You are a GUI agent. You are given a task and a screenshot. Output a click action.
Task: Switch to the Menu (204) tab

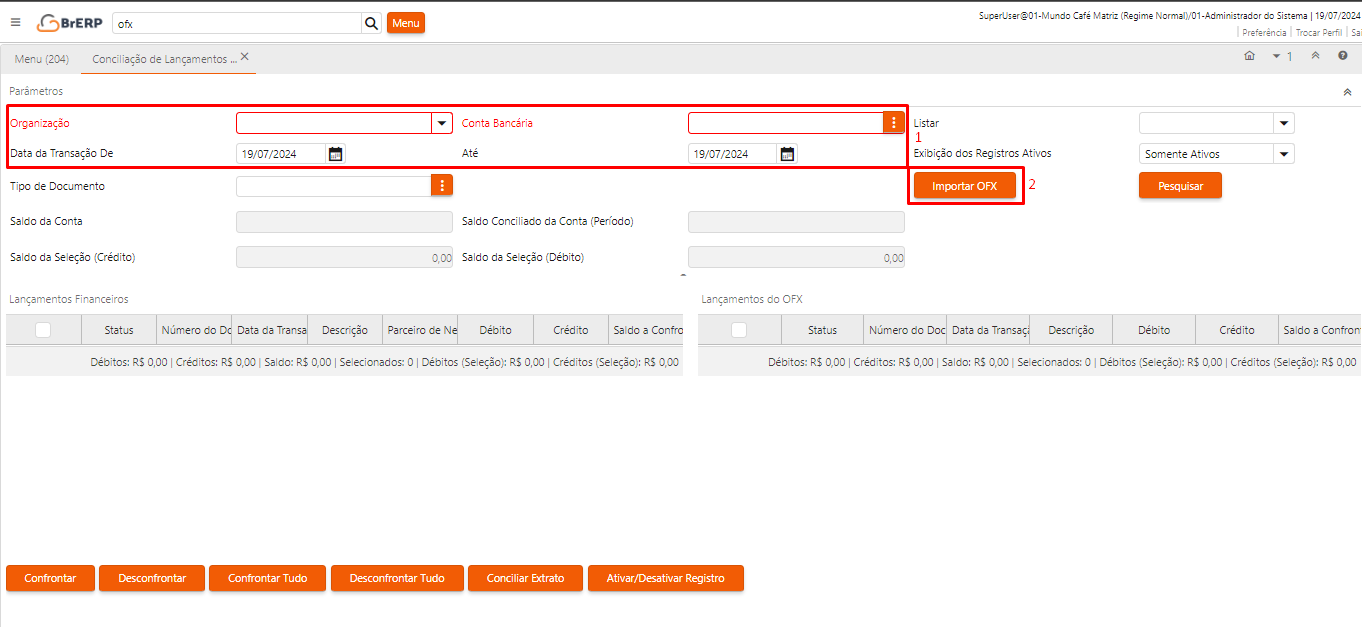[x=42, y=59]
